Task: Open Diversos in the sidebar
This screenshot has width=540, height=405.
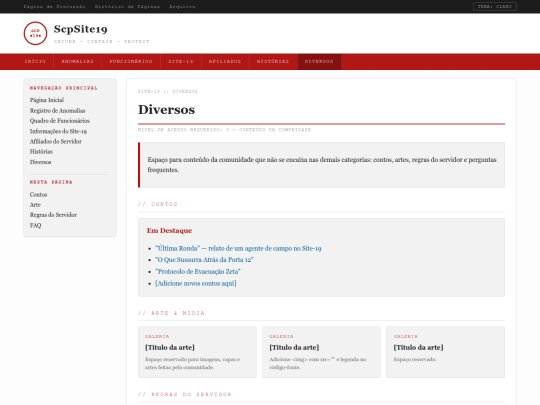Action: coord(41,162)
